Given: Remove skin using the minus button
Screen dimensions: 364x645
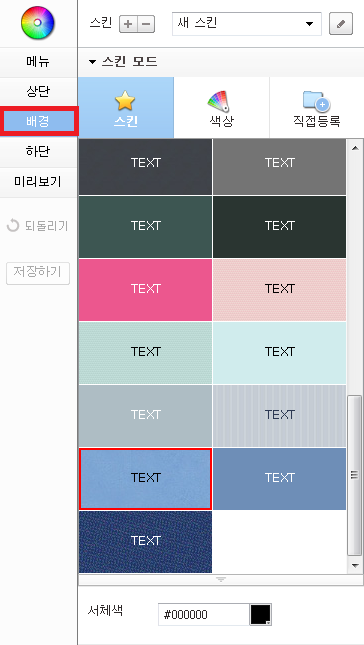Looking at the screenshot, I should click(x=146, y=24).
